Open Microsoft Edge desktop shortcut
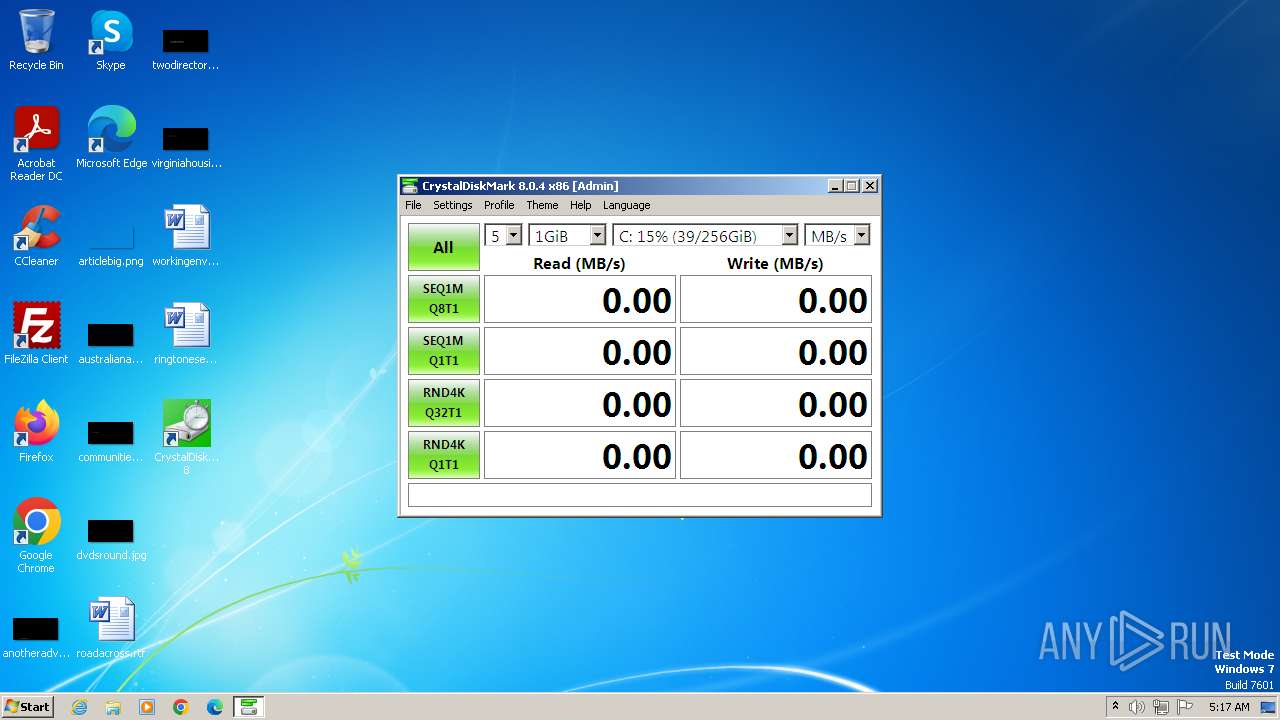The width and height of the screenshot is (1280, 720). (x=111, y=138)
